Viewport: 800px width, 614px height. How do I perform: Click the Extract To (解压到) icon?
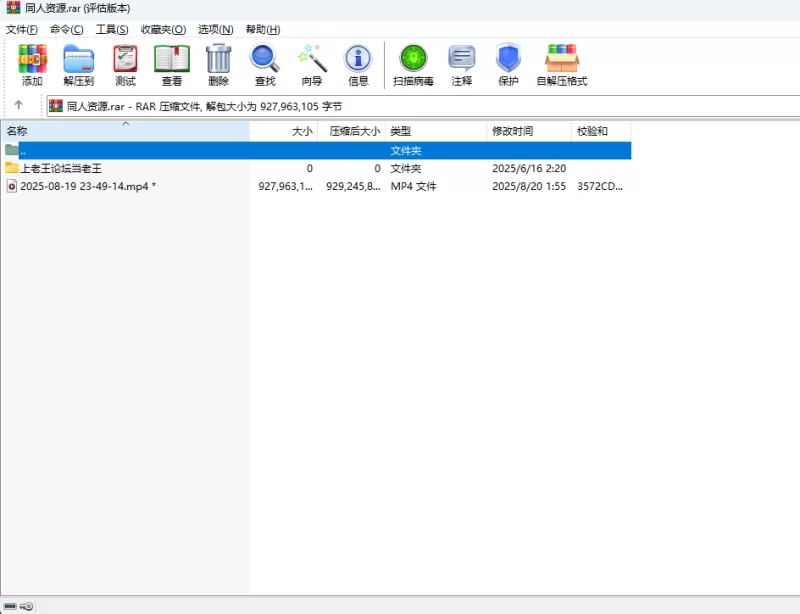[79, 64]
